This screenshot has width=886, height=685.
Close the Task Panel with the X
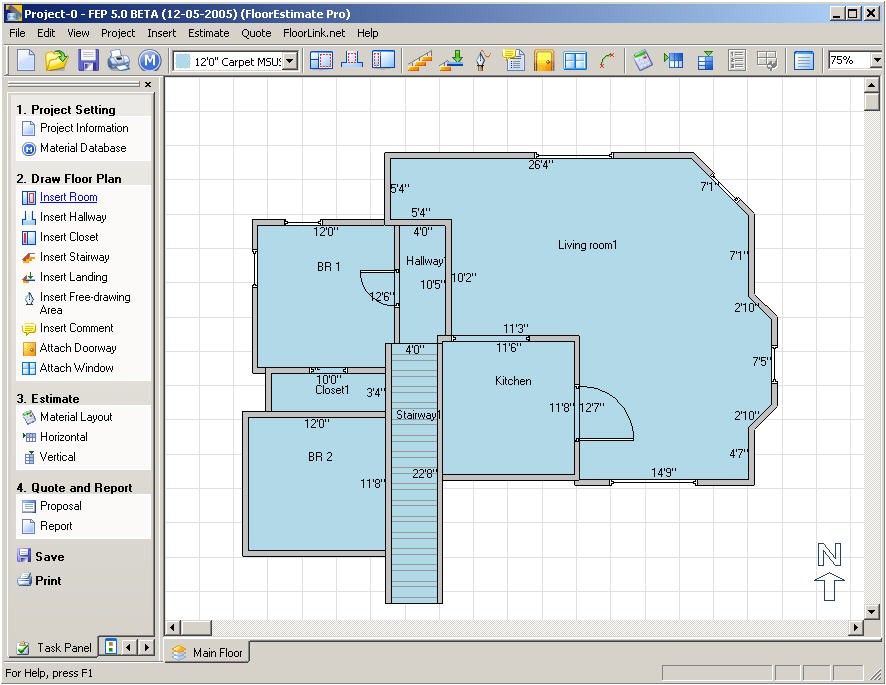148,85
